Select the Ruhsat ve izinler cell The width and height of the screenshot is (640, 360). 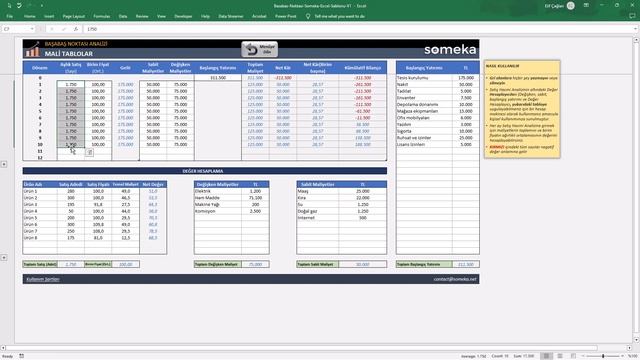click(424, 138)
